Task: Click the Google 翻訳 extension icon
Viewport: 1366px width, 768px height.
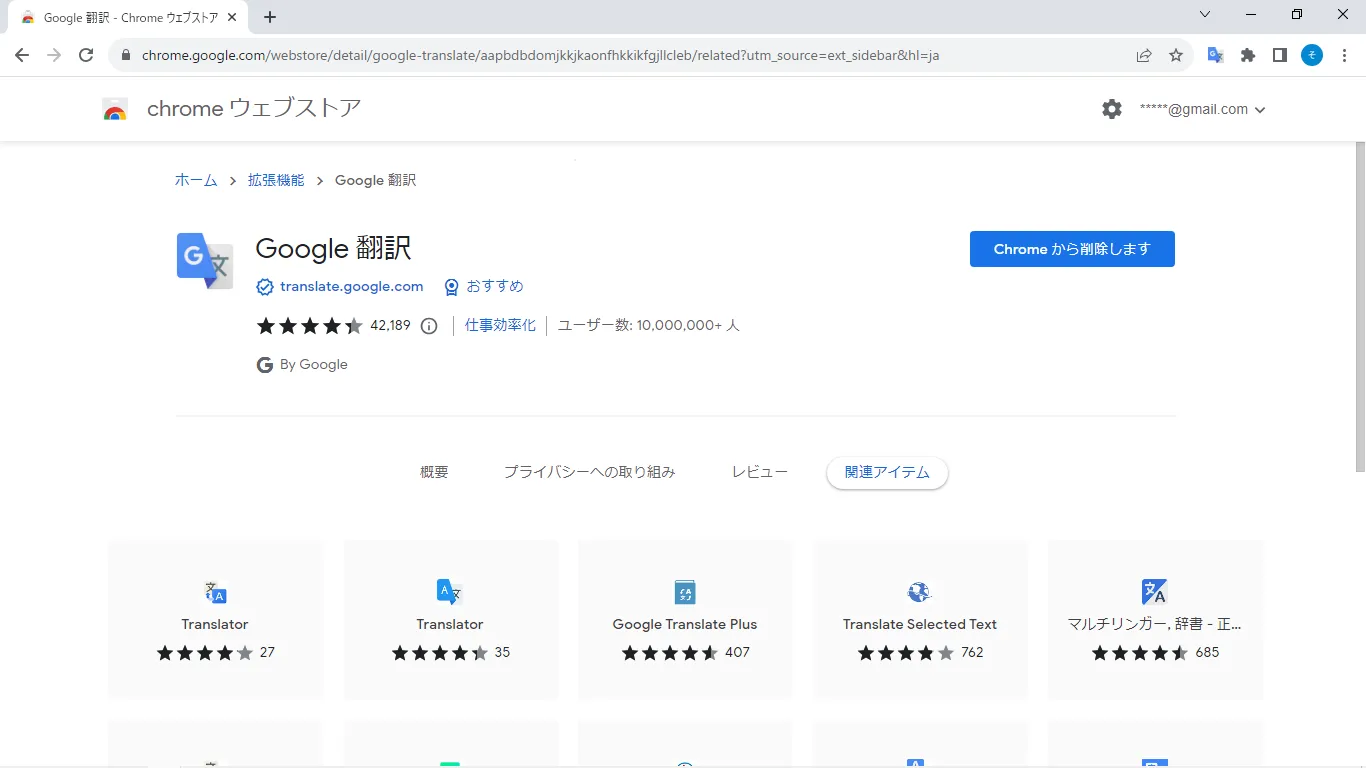Action: 205,261
